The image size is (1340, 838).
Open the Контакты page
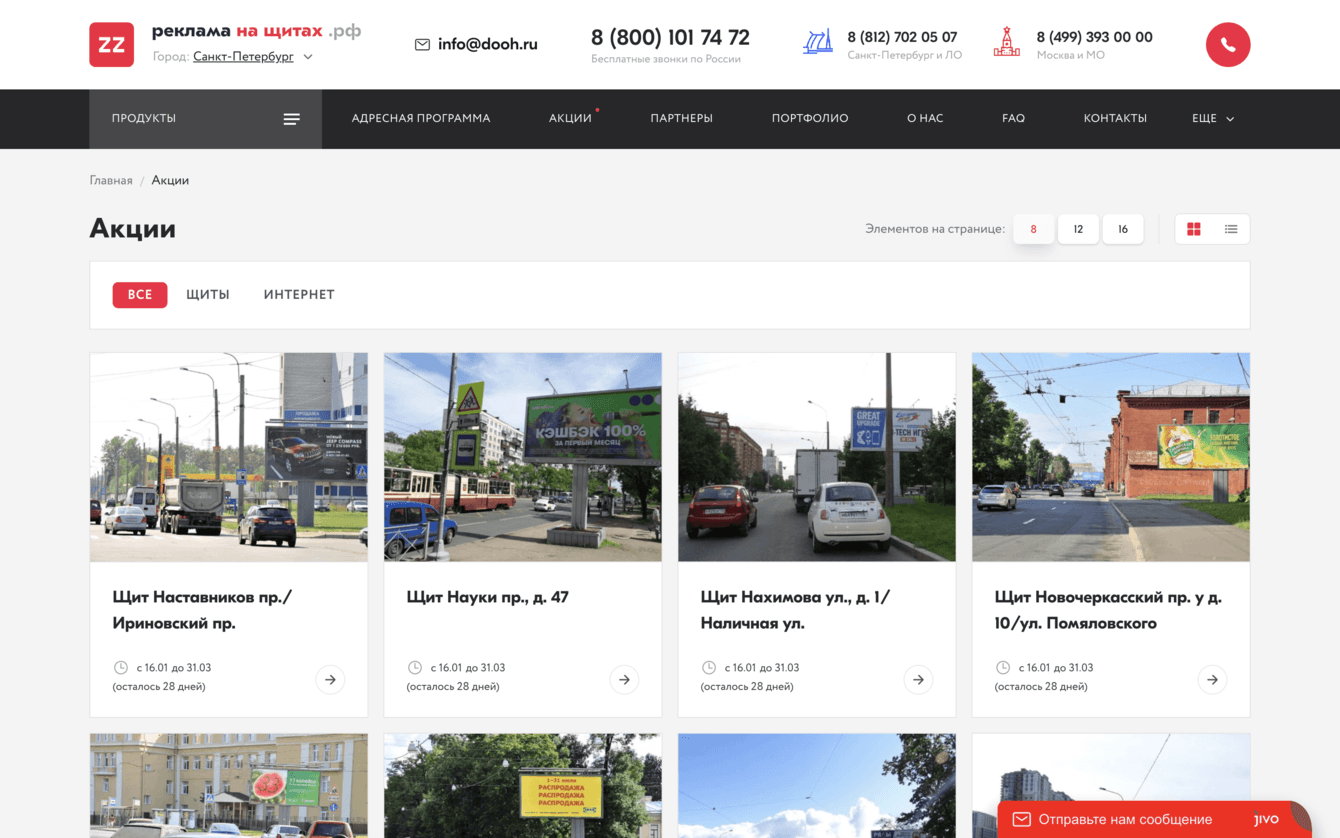[x=1115, y=119]
